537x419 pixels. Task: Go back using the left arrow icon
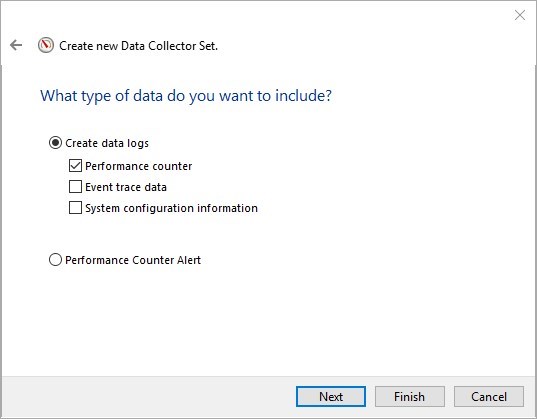(x=16, y=45)
